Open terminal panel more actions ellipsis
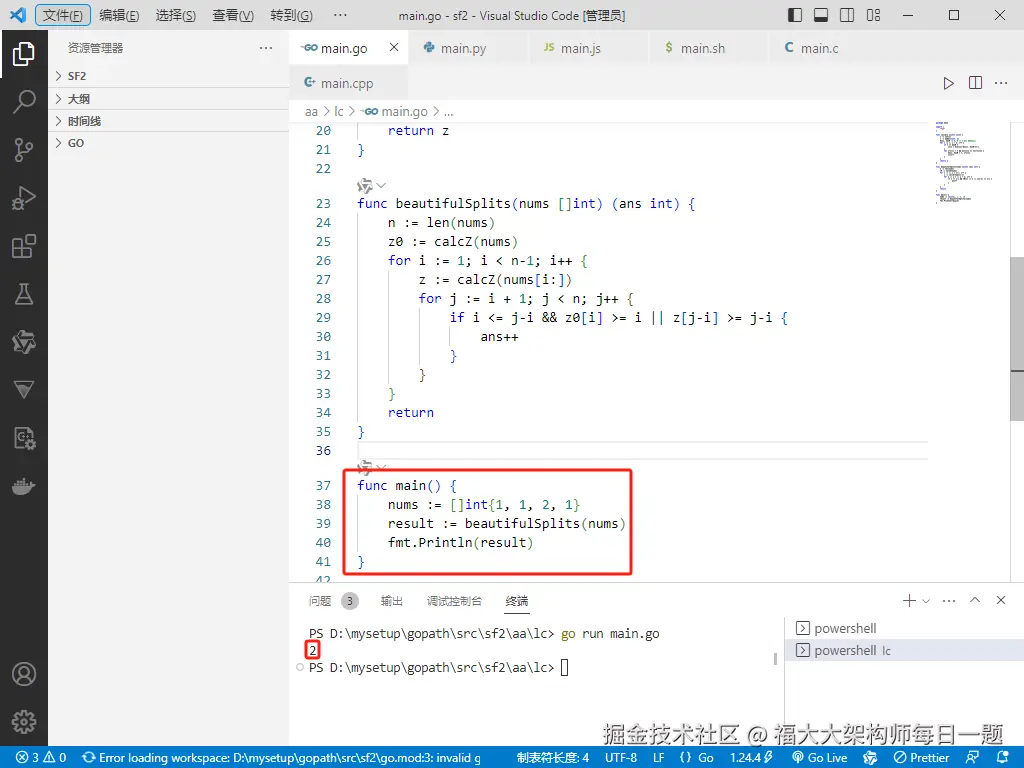Viewport: 1024px width, 768px height. pos(949,600)
